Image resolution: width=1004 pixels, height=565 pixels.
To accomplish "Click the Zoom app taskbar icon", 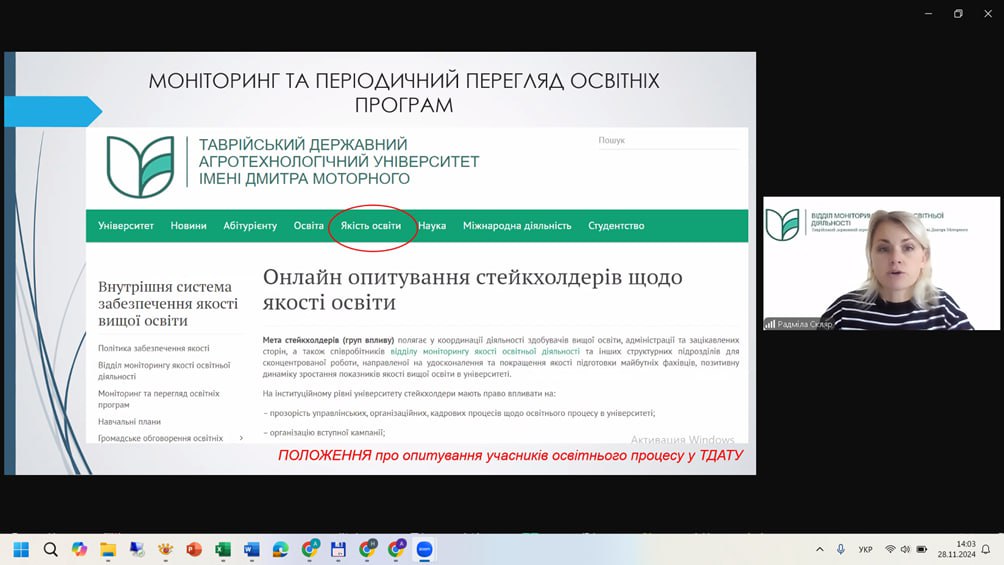I will click(x=424, y=549).
